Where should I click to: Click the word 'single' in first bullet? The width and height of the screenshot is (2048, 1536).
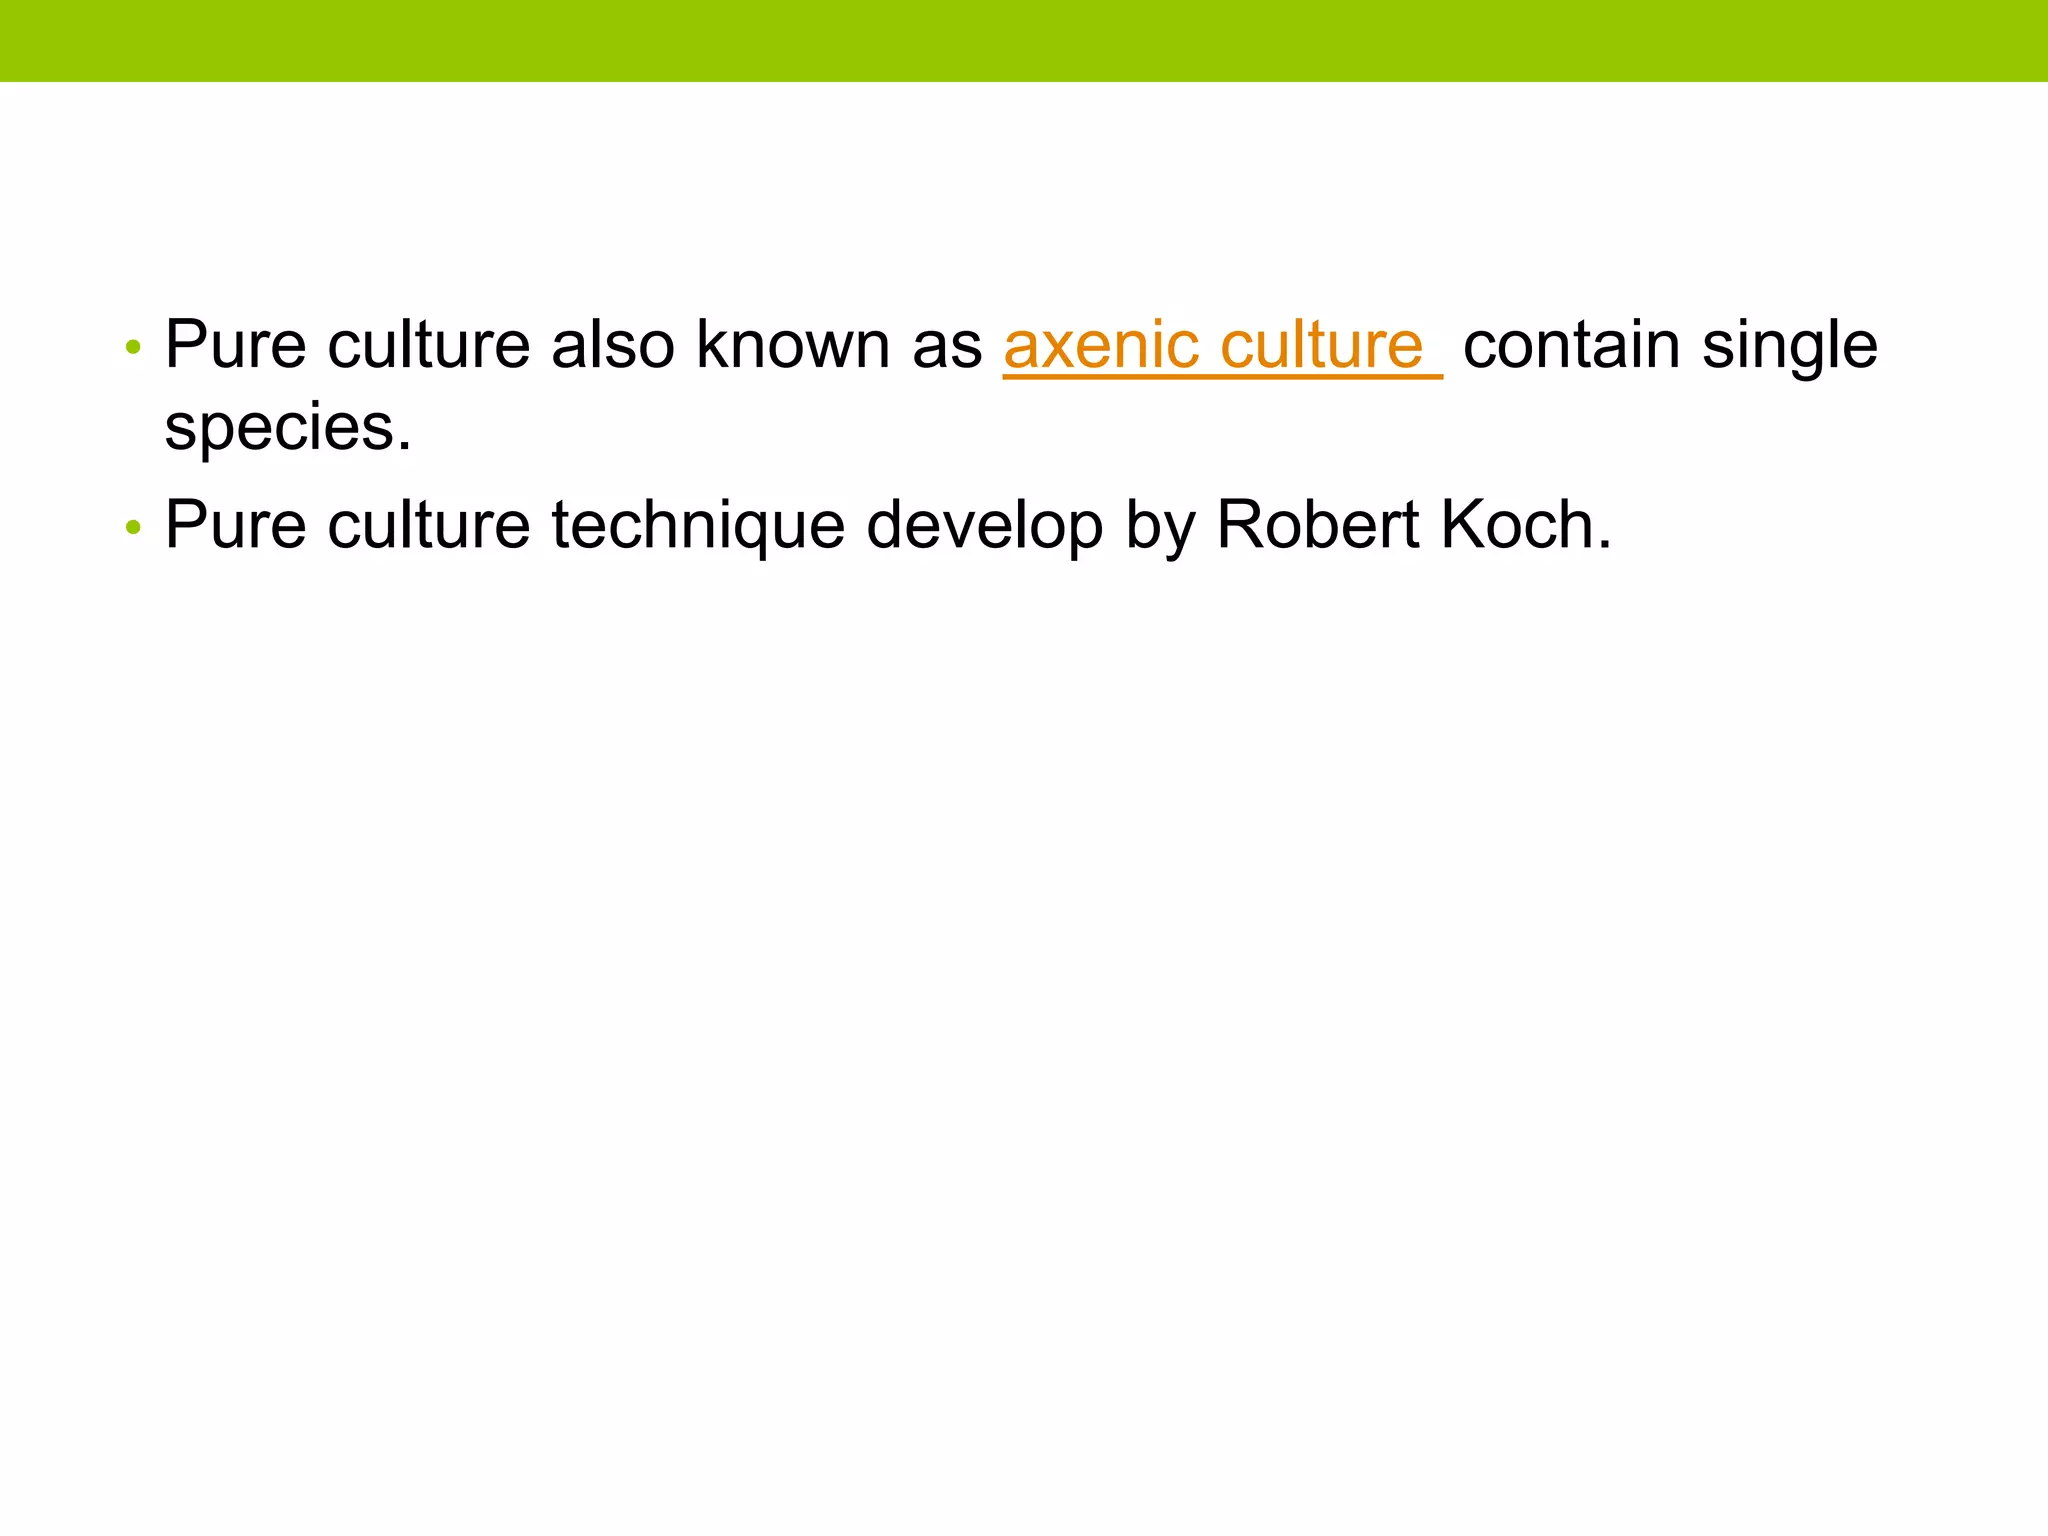pyautogui.click(x=1789, y=348)
